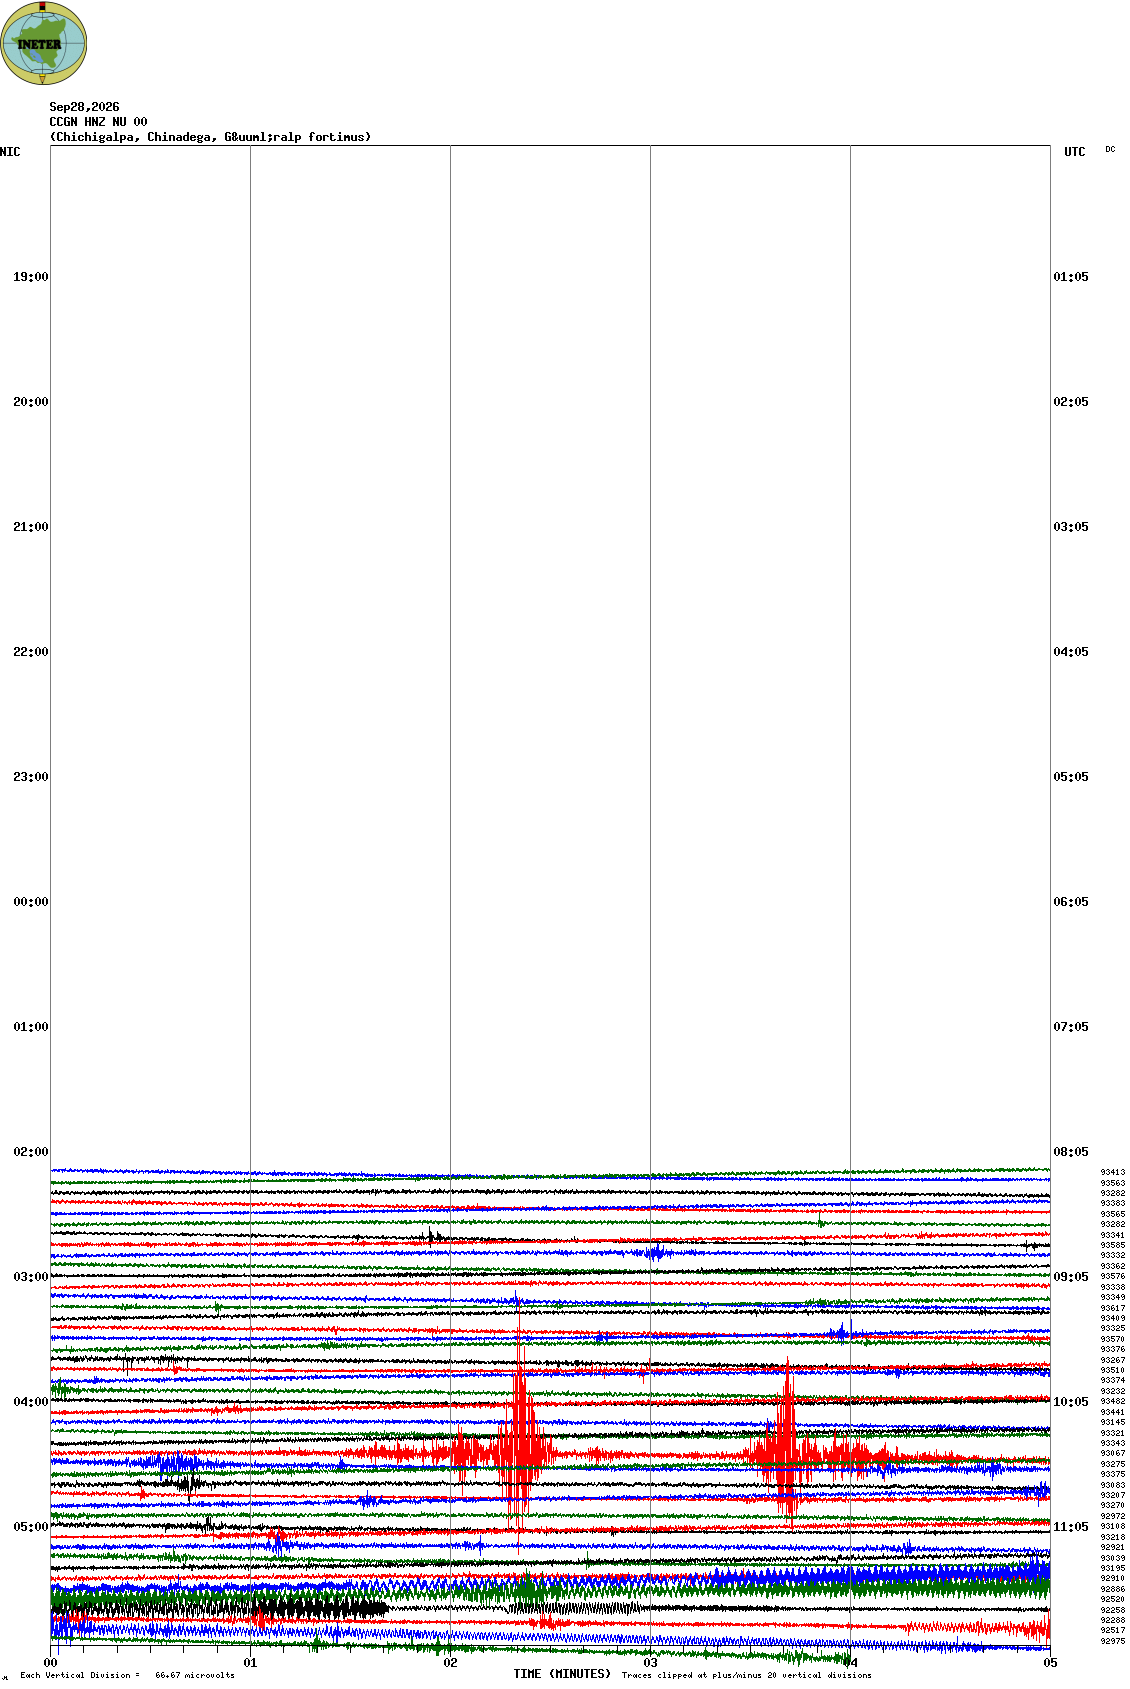Viewport: 1130px width, 1689px height.
Task: Click the 93413 trace count value
Action: 1113,1172
